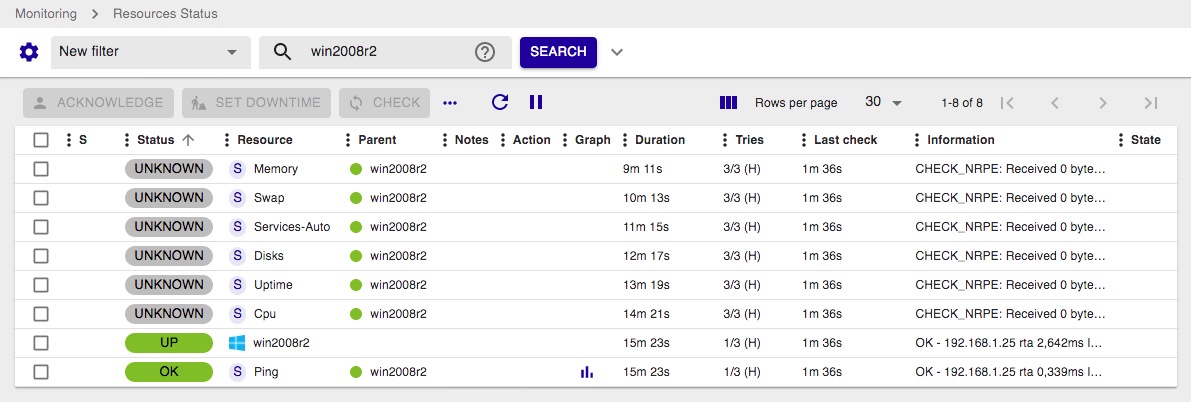Toggle the select all rows checkbox
1191x402 pixels.
point(41,140)
